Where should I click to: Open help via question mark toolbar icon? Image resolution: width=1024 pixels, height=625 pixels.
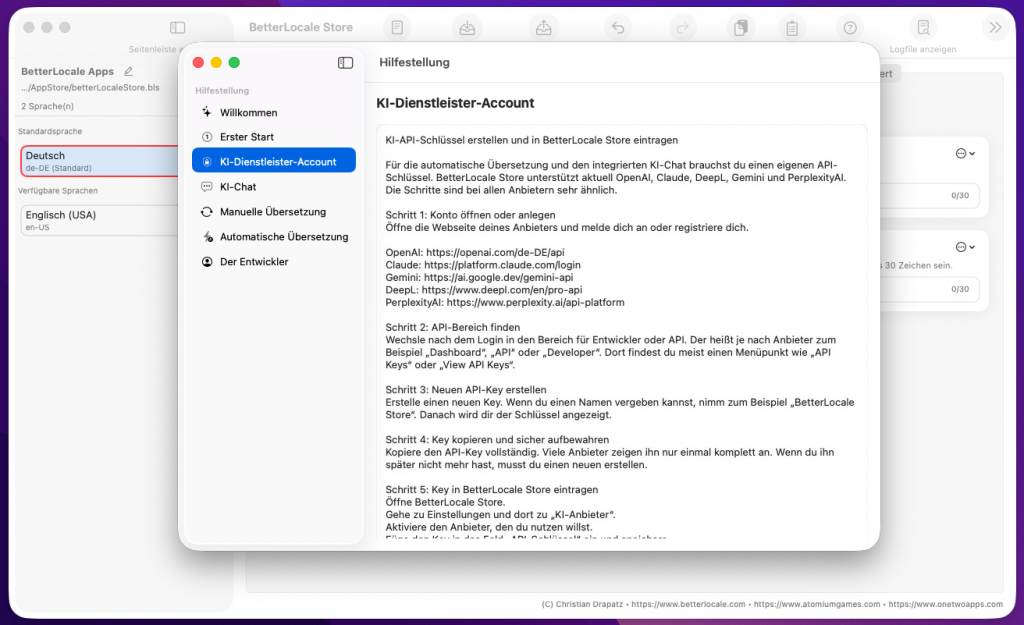click(850, 28)
